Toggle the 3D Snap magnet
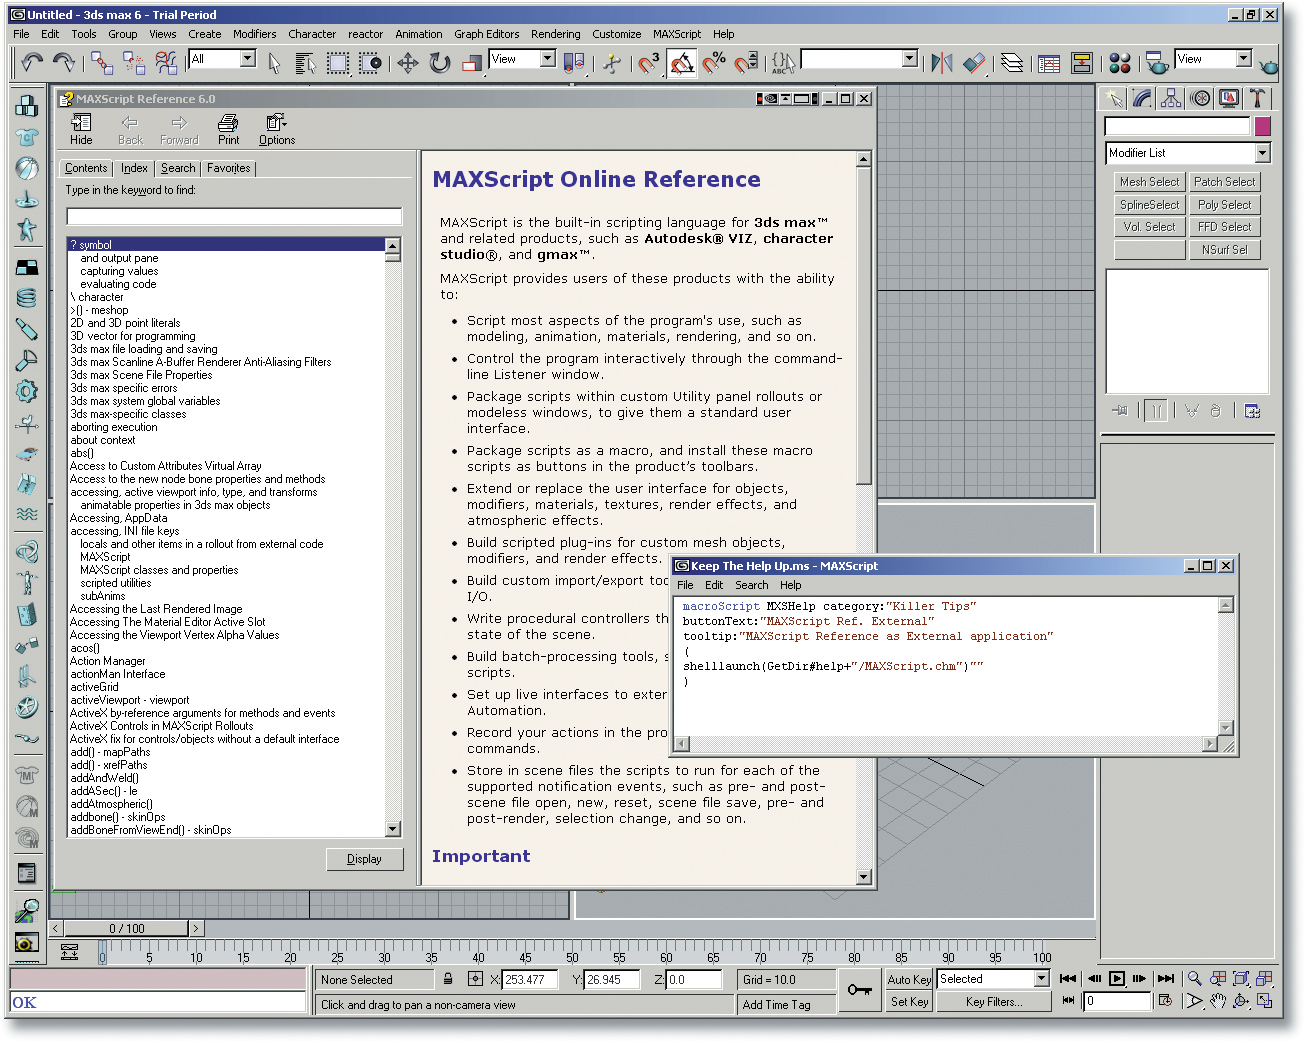This screenshot has width=1304, height=1041. pyautogui.click(x=649, y=63)
